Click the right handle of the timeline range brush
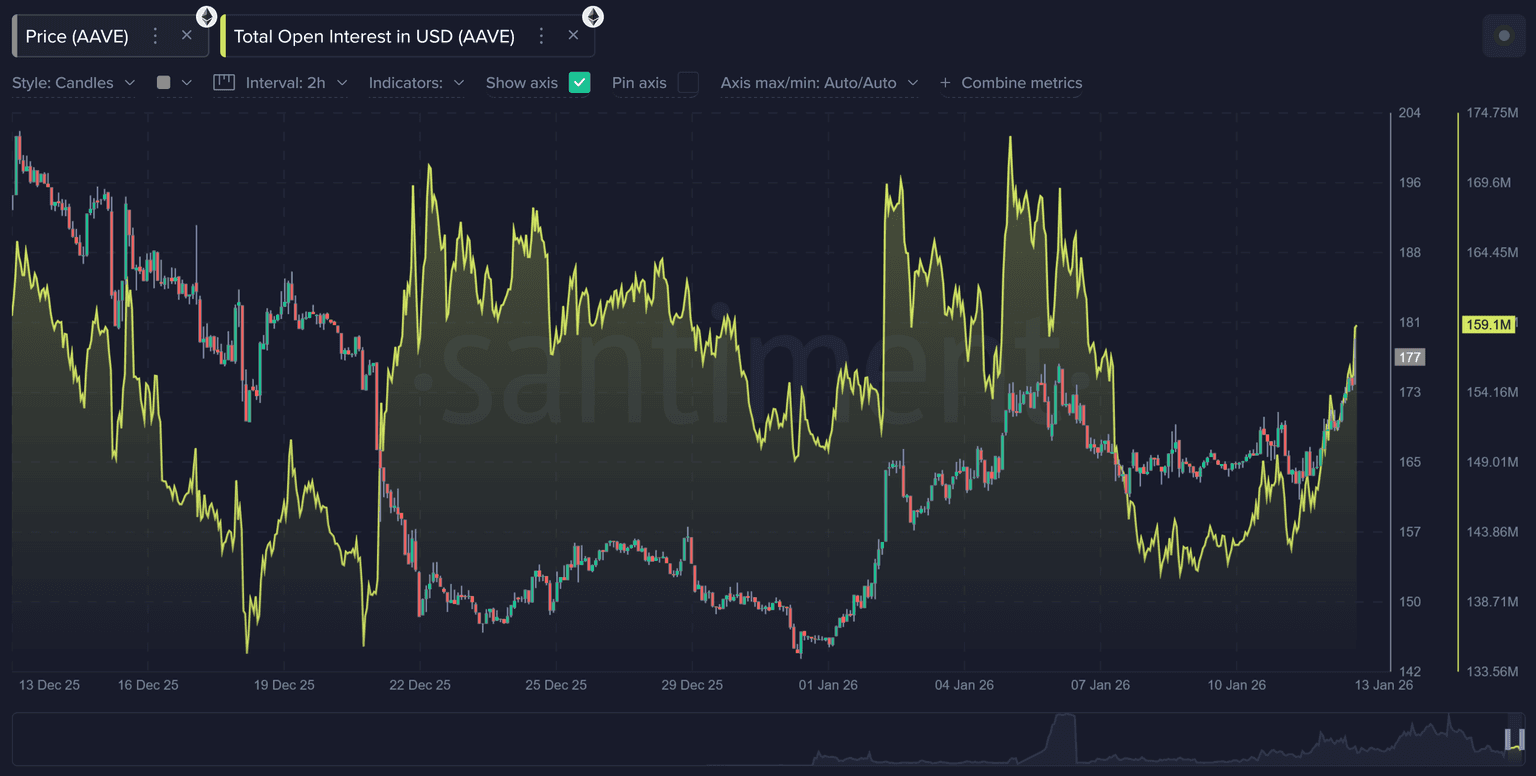This screenshot has height=776, width=1536. pyautogui.click(x=1522, y=740)
